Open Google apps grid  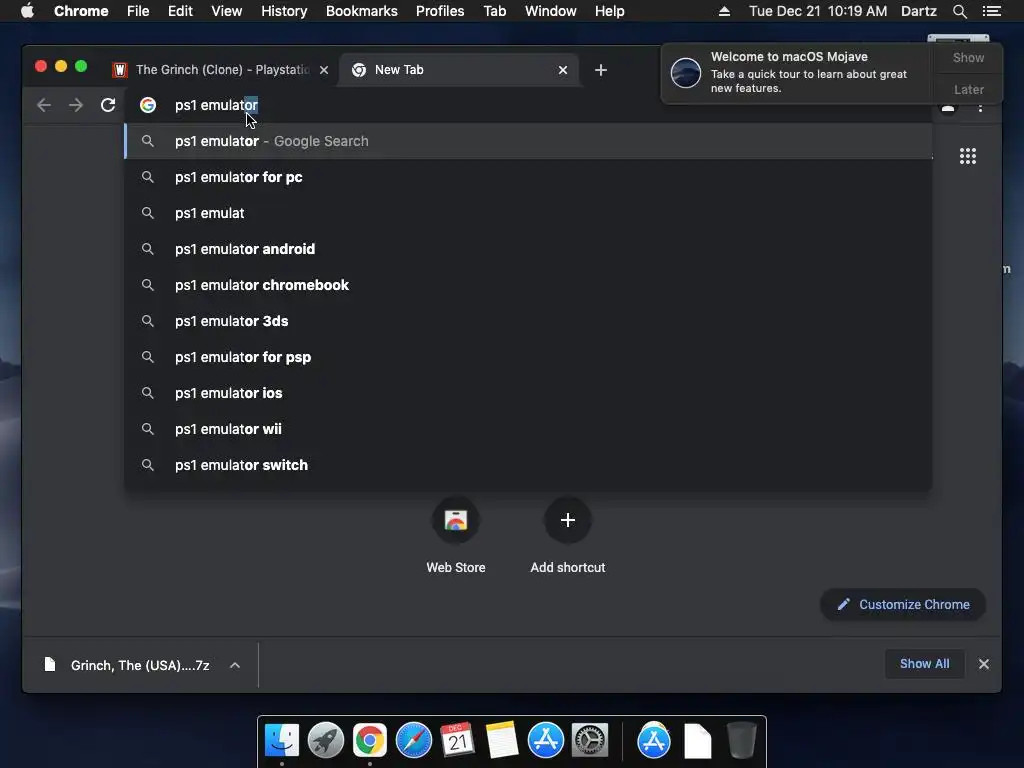[968, 156]
